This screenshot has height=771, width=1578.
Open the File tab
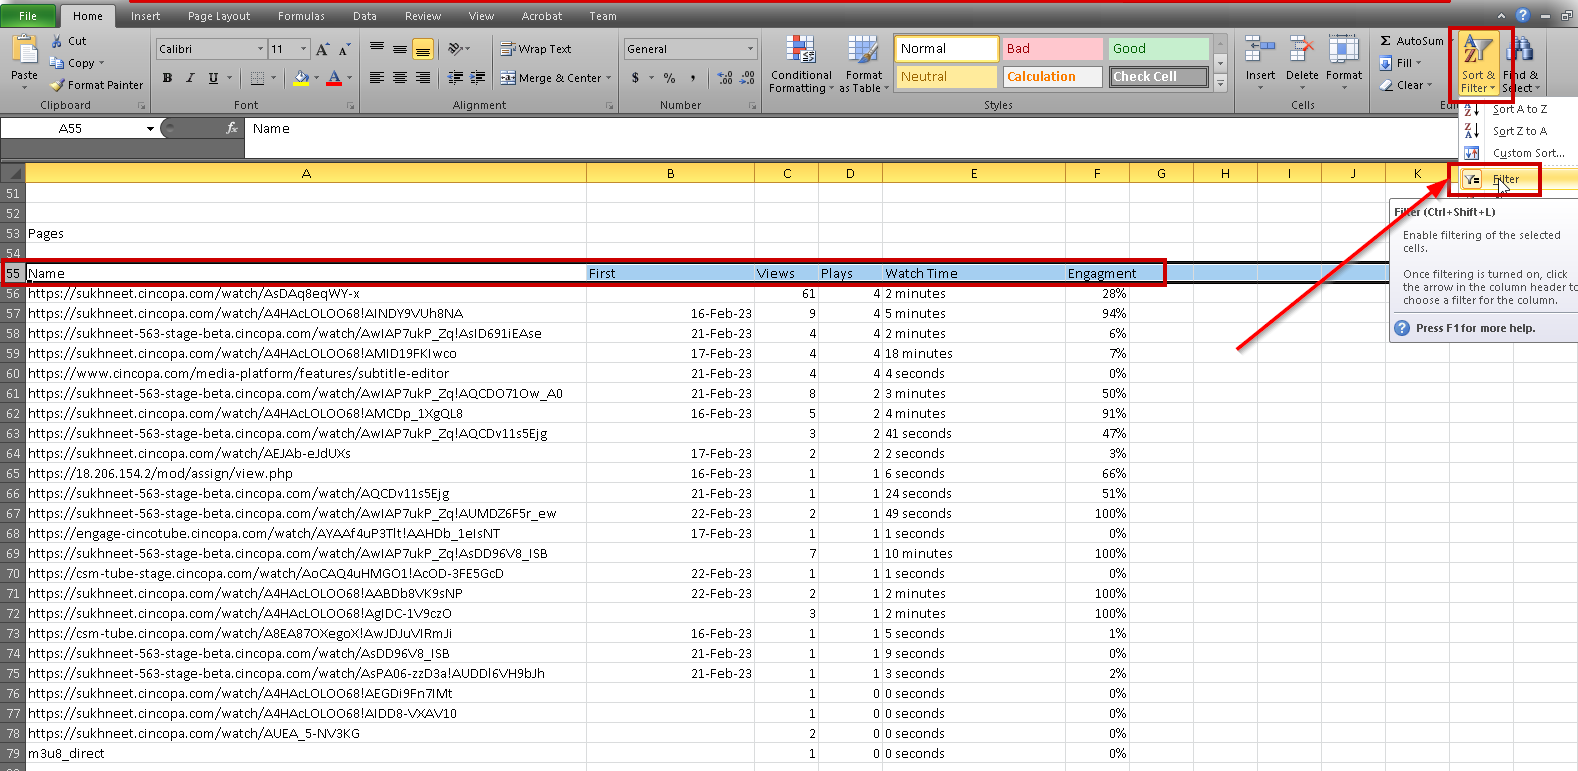point(28,16)
